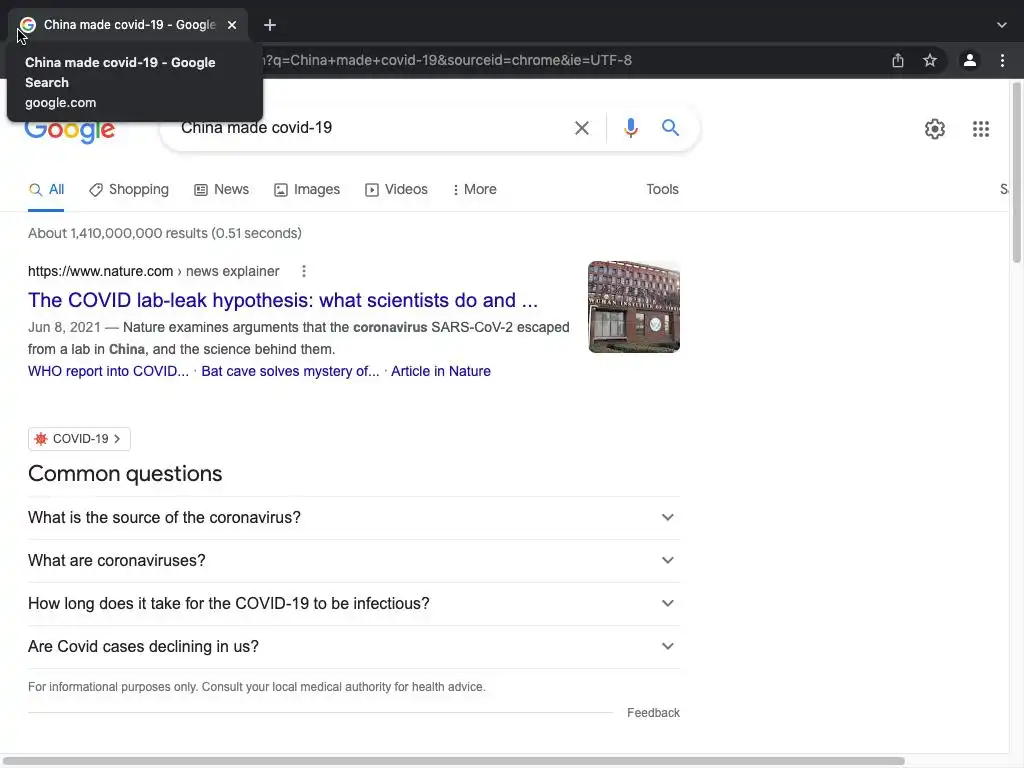This screenshot has width=1024, height=768.
Task: Click the Feedback link
Action: pos(653,712)
